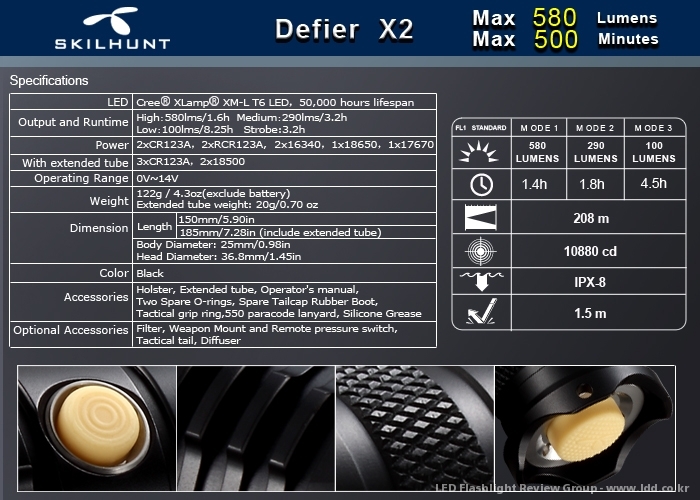700x500 pixels.
Task: Select the MODE 3 column header
Action: 654,128
